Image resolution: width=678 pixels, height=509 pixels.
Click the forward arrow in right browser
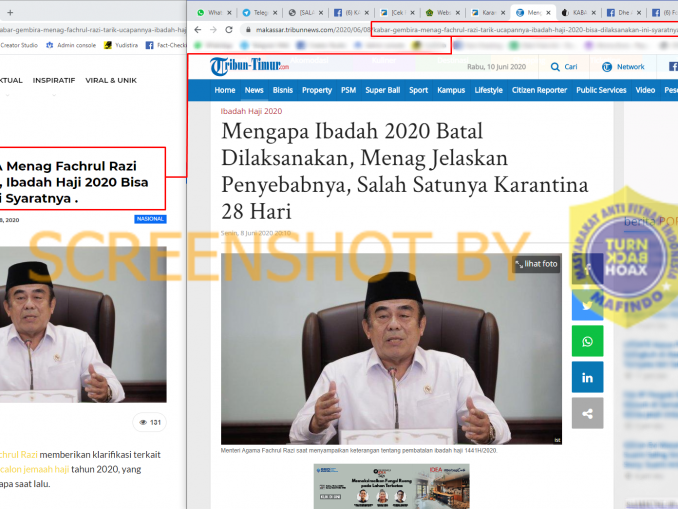(x=213, y=30)
